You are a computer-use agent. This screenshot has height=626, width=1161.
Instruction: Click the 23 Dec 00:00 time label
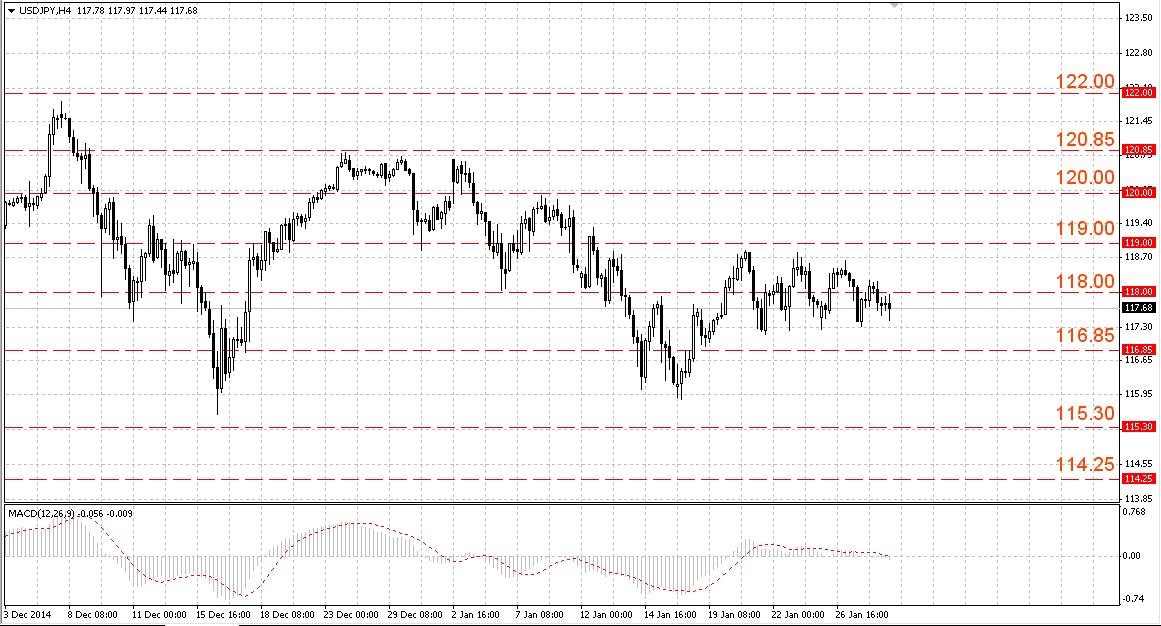(x=351, y=615)
